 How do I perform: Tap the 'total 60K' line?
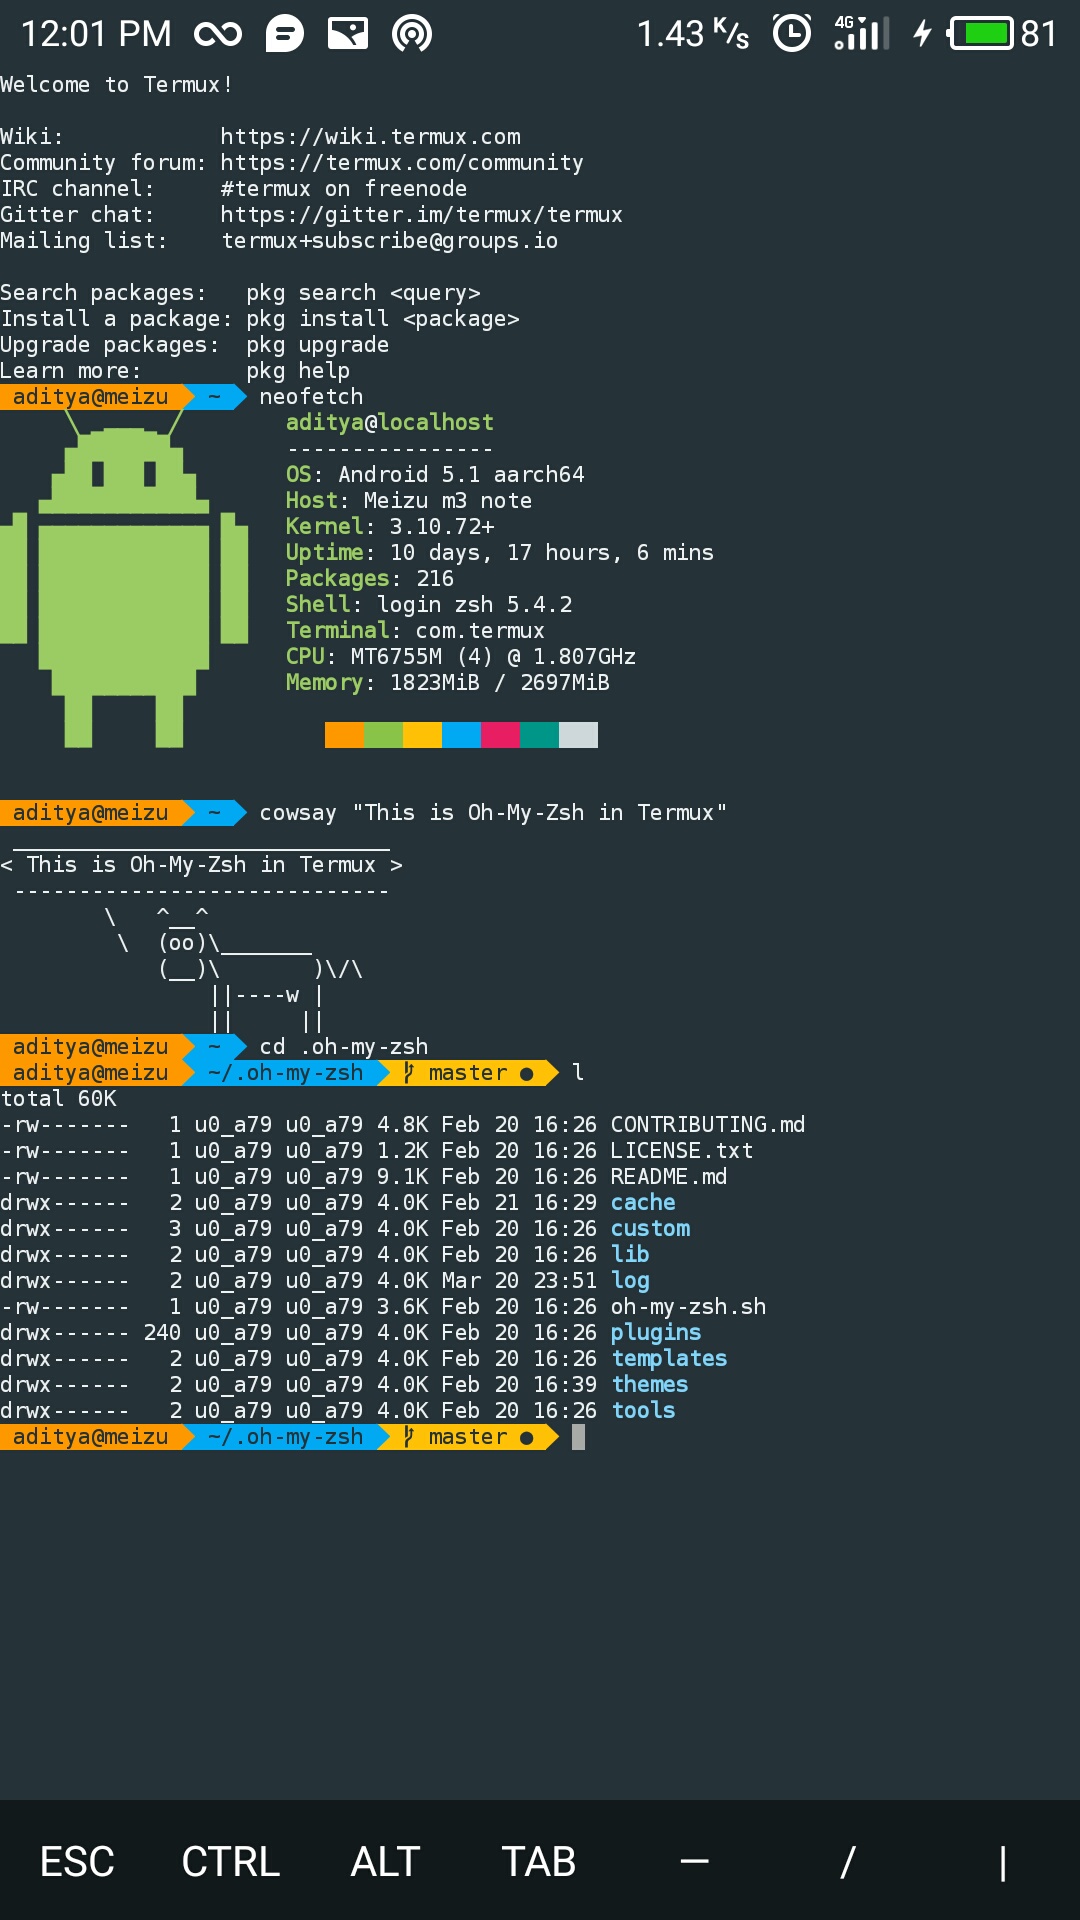click(x=58, y=1099)
